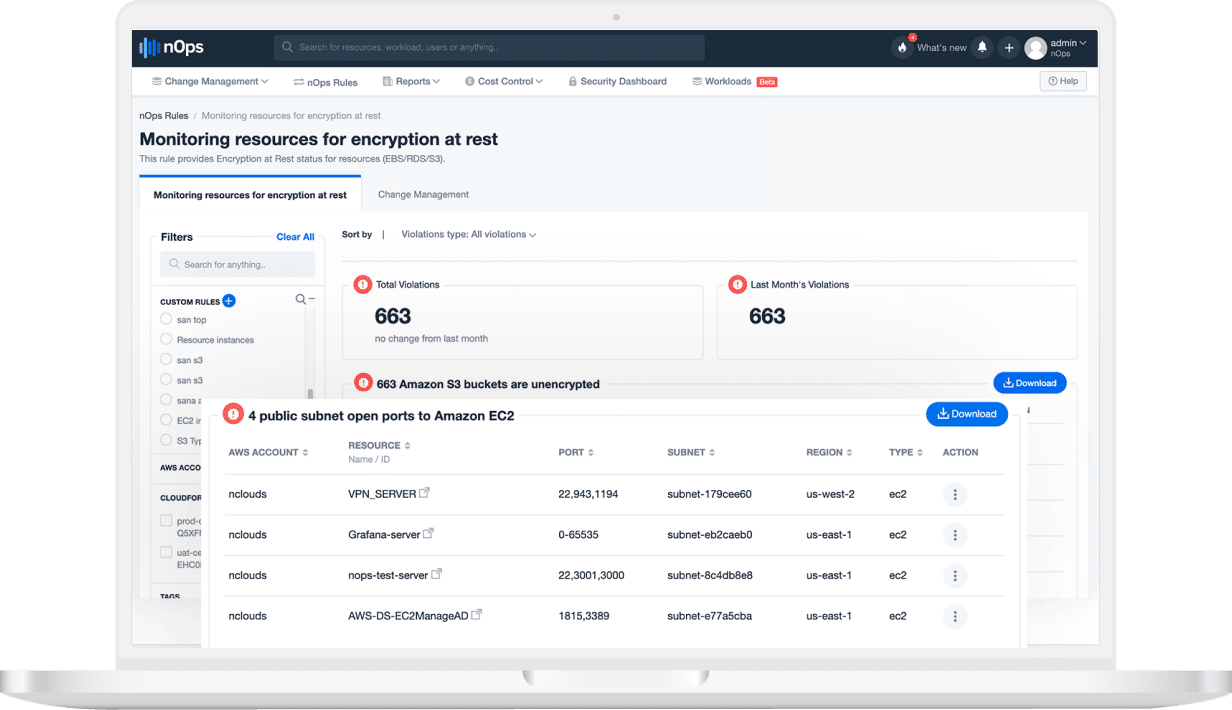
Task: Check the 'uat-ce' cloudformation checkbox
Action: [x=166, y=552]
